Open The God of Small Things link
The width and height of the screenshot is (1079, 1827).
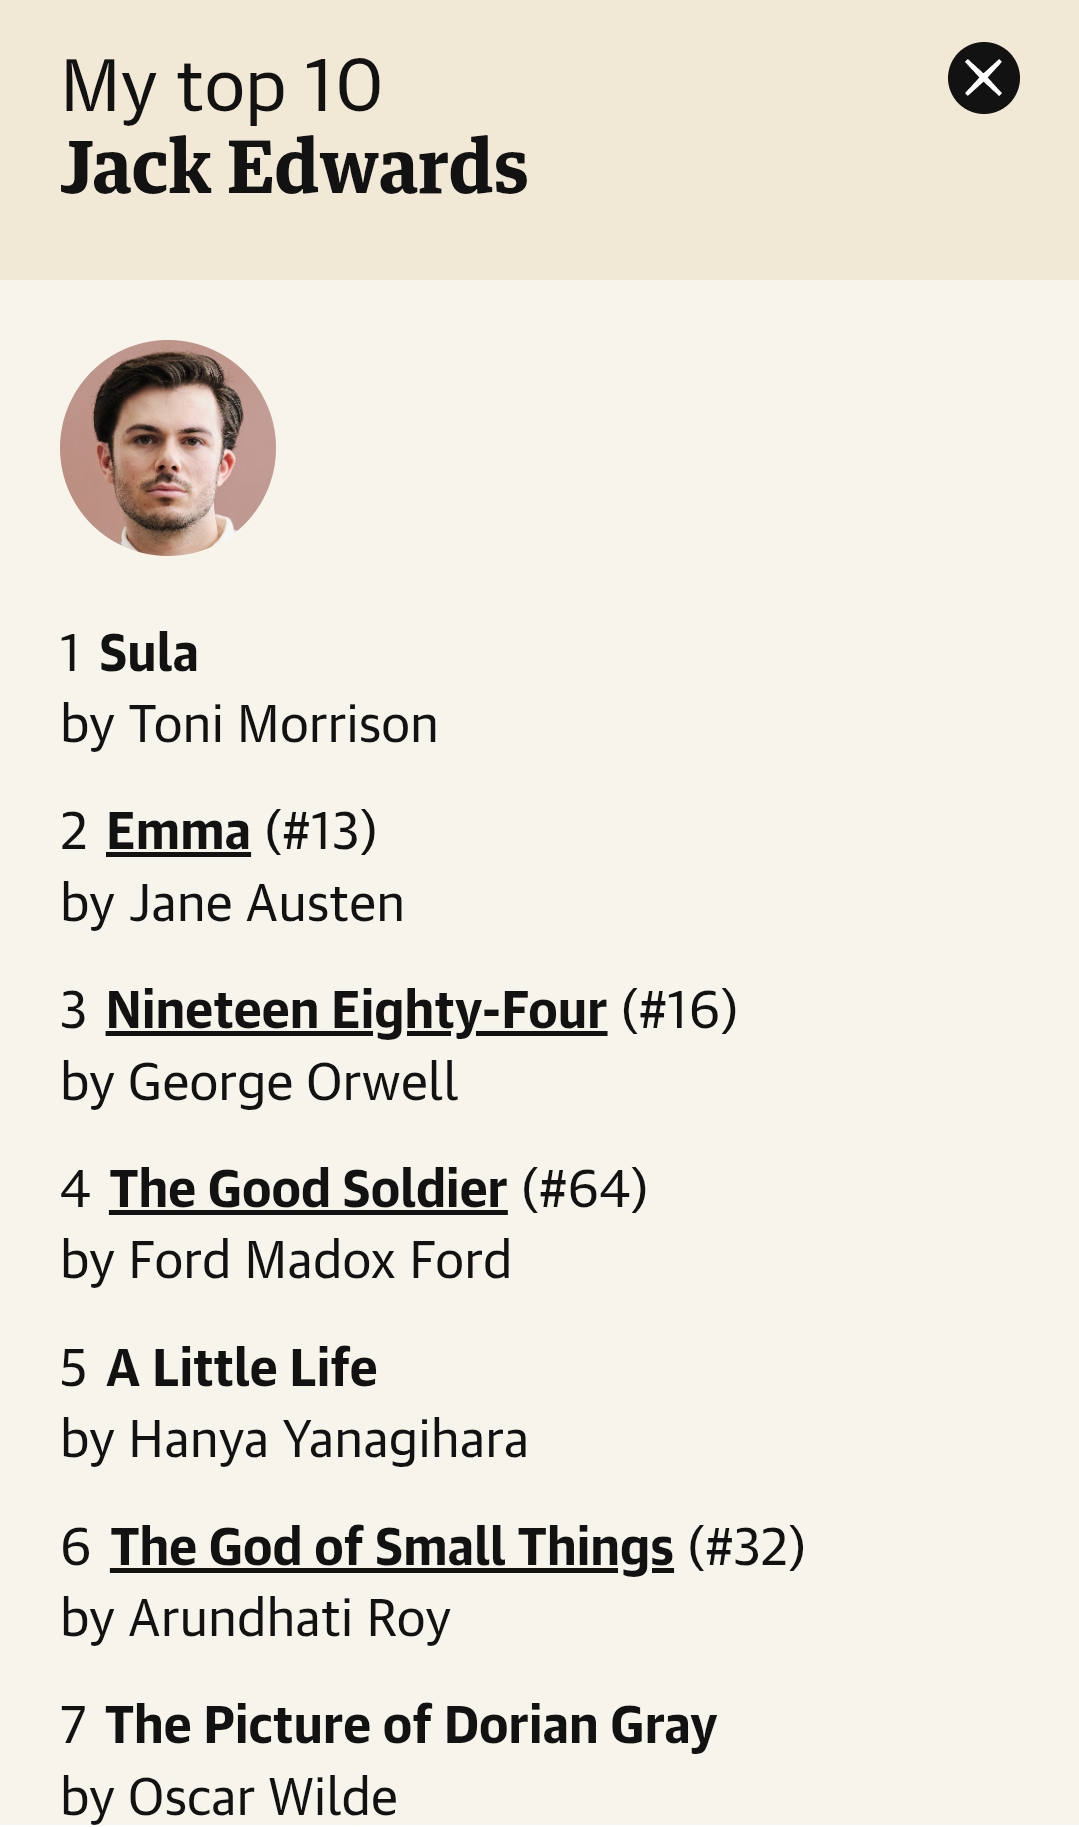tap(392, 1547)
